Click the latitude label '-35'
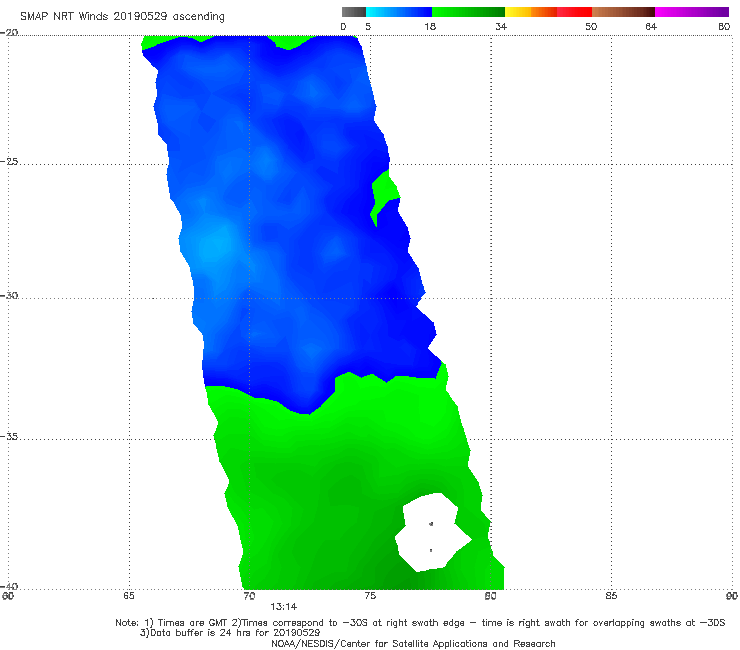This screenshot has height=650, width=740. click(9, 436)
